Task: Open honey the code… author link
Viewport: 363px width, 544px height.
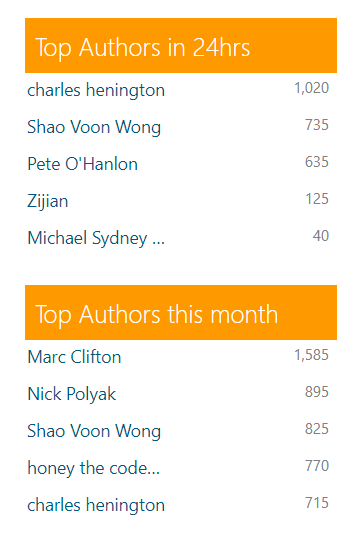Action: click(x=93, y=468)
